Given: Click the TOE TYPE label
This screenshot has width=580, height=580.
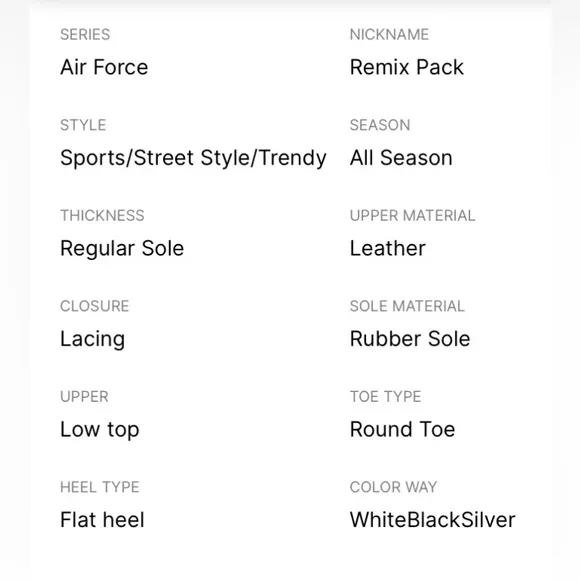Looking at the screenshot, I should click(385, 397).
